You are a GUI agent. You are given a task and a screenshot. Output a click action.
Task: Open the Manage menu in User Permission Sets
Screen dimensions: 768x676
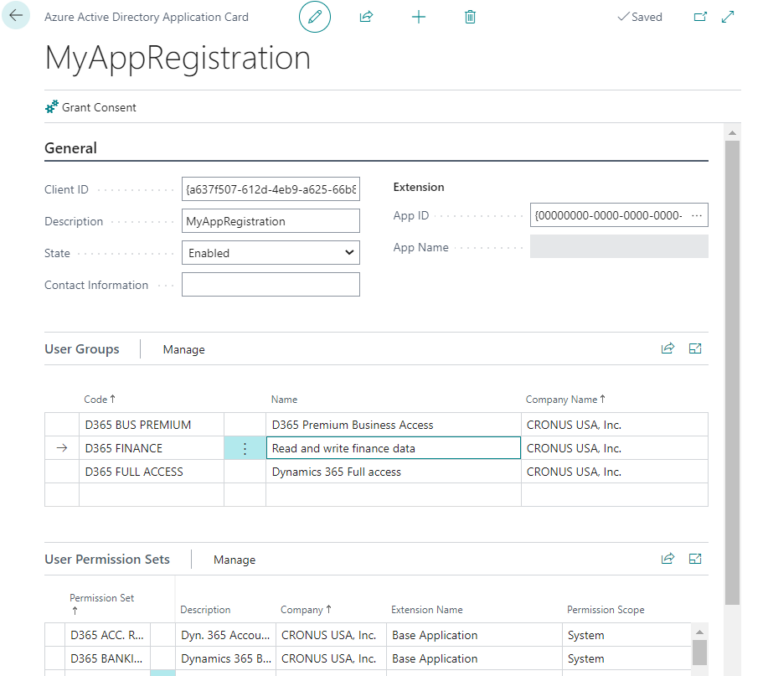tap(234, 559)
